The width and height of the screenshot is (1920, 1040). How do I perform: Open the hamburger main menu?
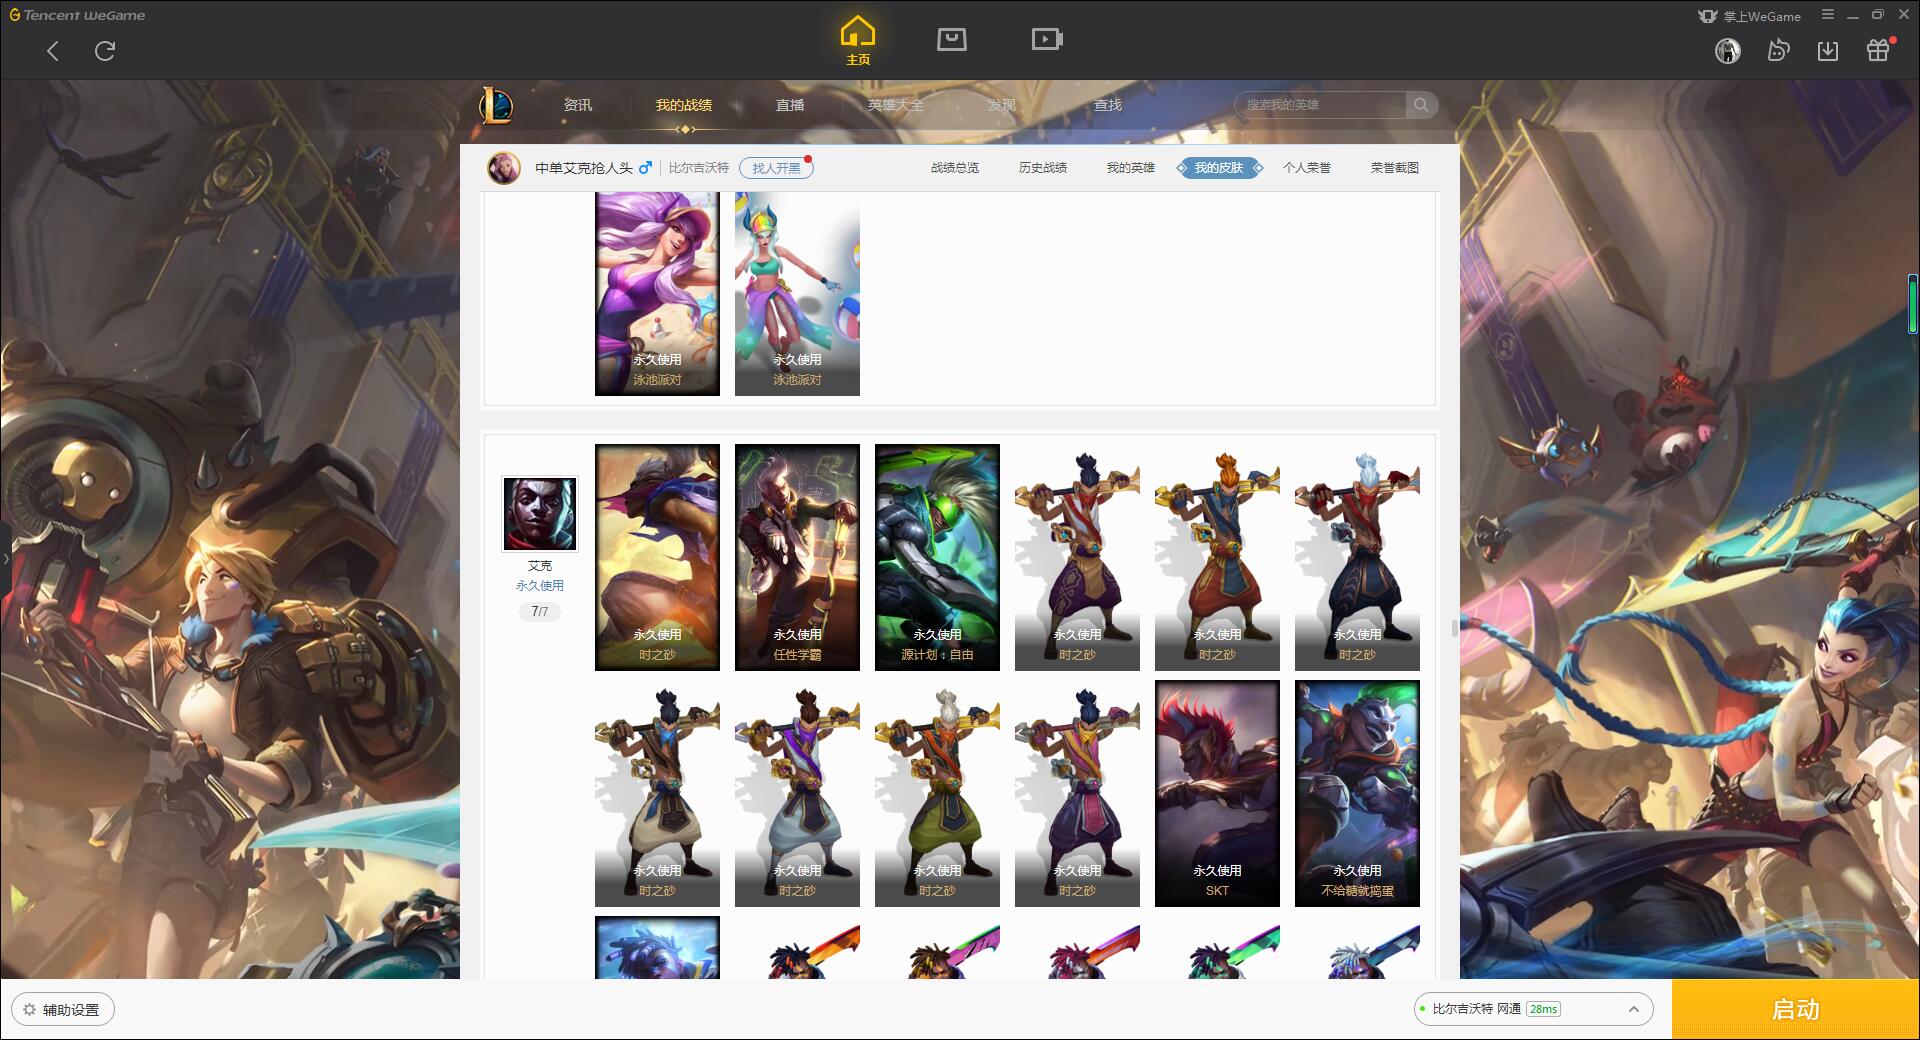(1828, 15)
